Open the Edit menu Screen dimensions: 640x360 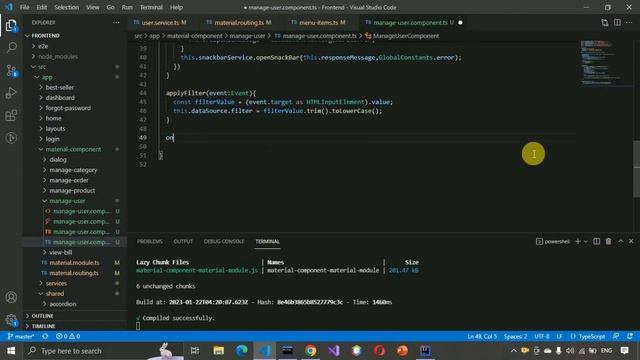tap(42, 7)
